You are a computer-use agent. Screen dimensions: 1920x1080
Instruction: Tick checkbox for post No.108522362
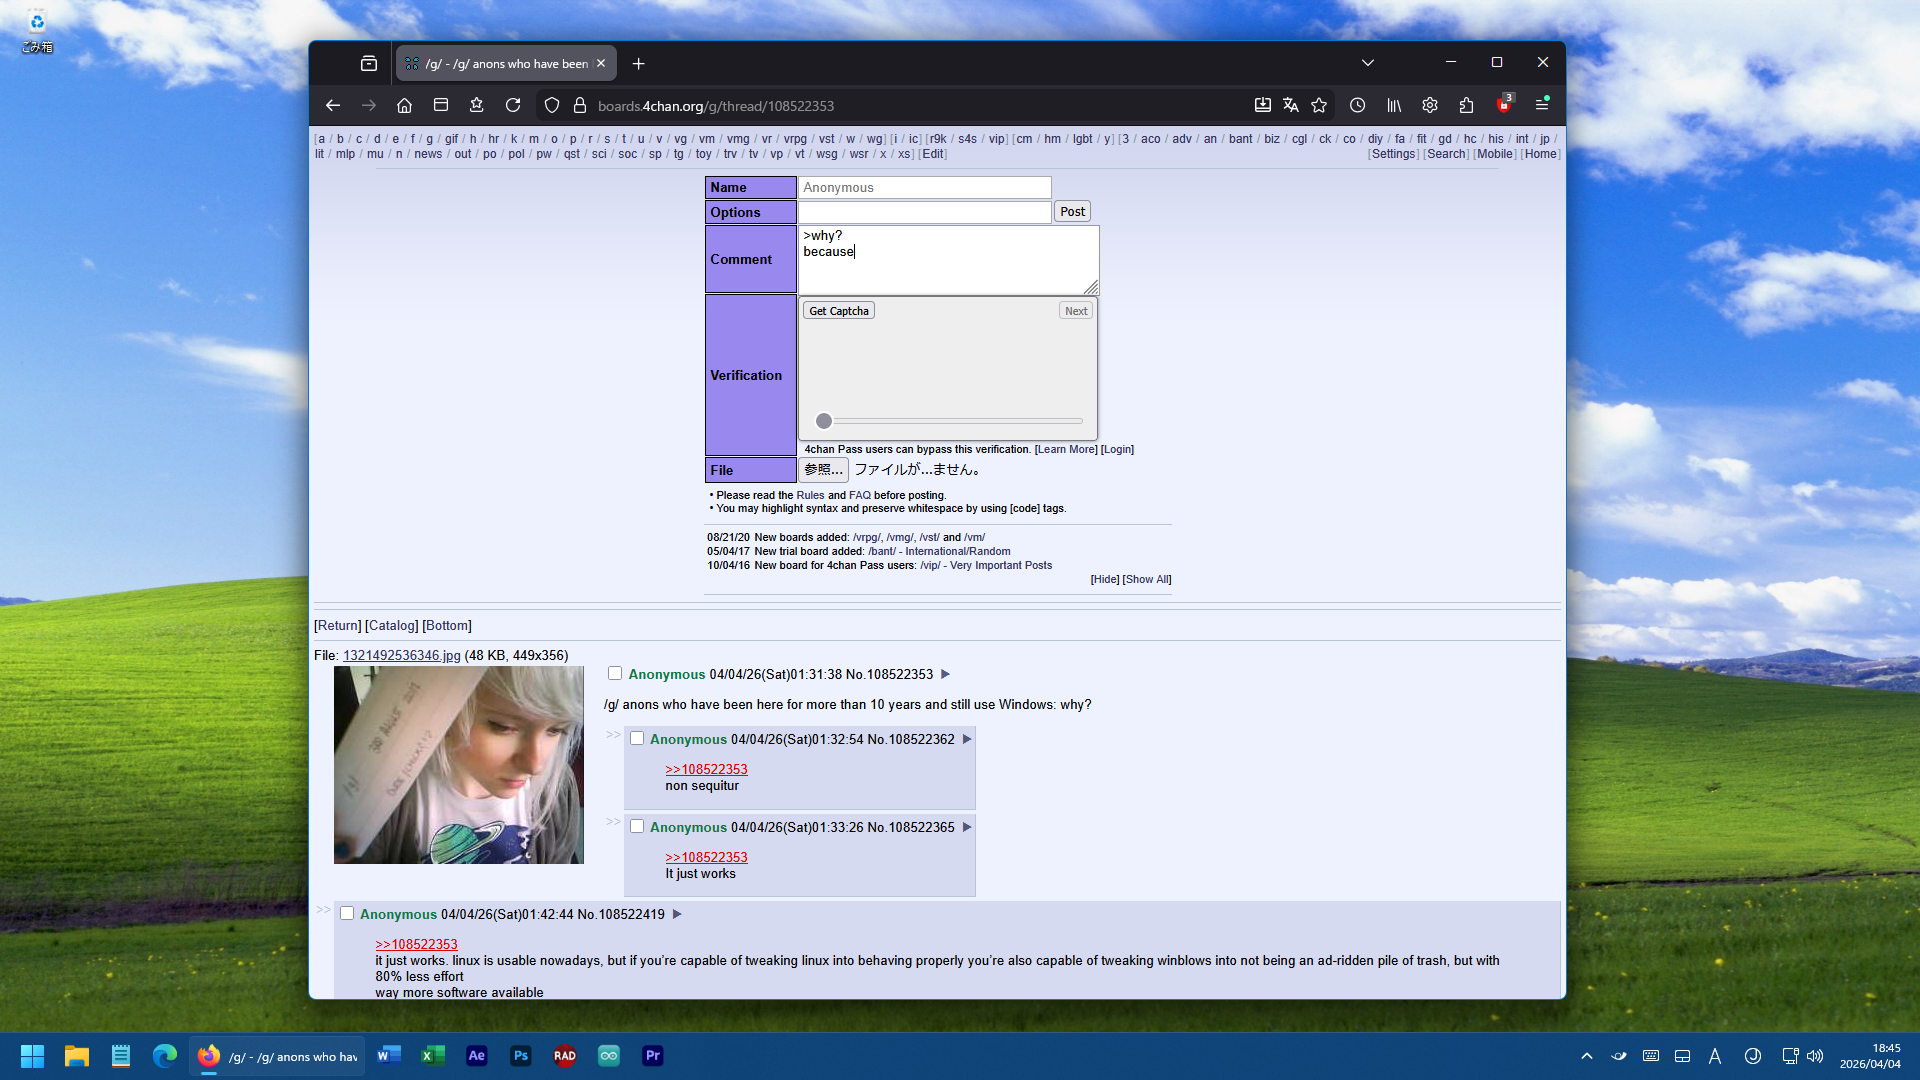click(x=637, y=738)
